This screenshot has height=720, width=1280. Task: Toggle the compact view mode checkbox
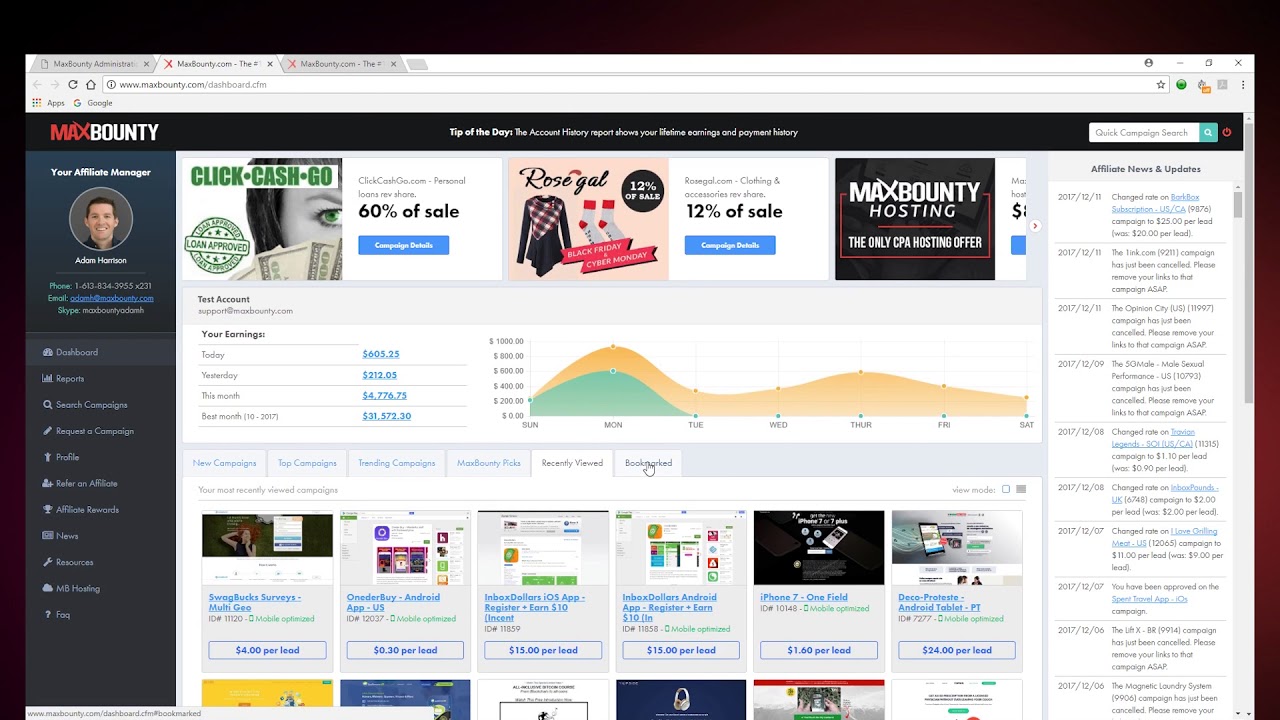(x=1006, y=489)
